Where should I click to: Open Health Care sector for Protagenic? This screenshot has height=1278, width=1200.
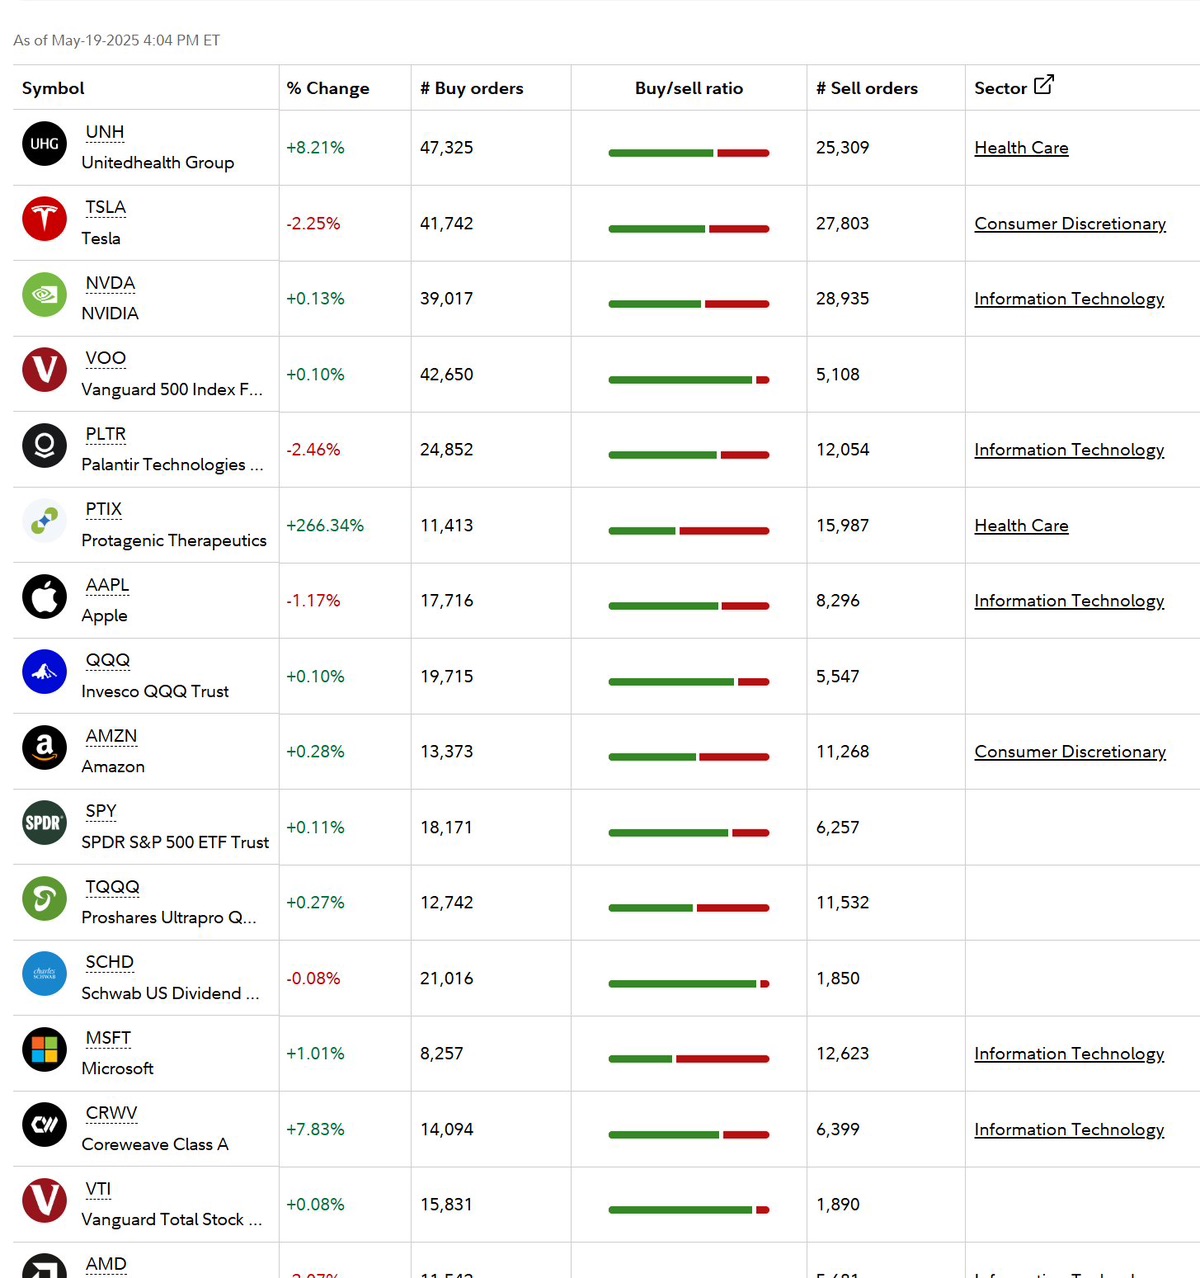(1021, 526)
